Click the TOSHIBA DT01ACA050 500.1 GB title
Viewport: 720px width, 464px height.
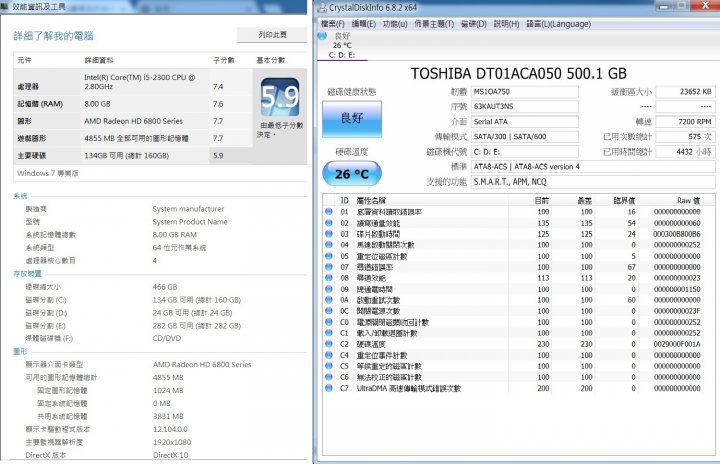click(518, 74)
